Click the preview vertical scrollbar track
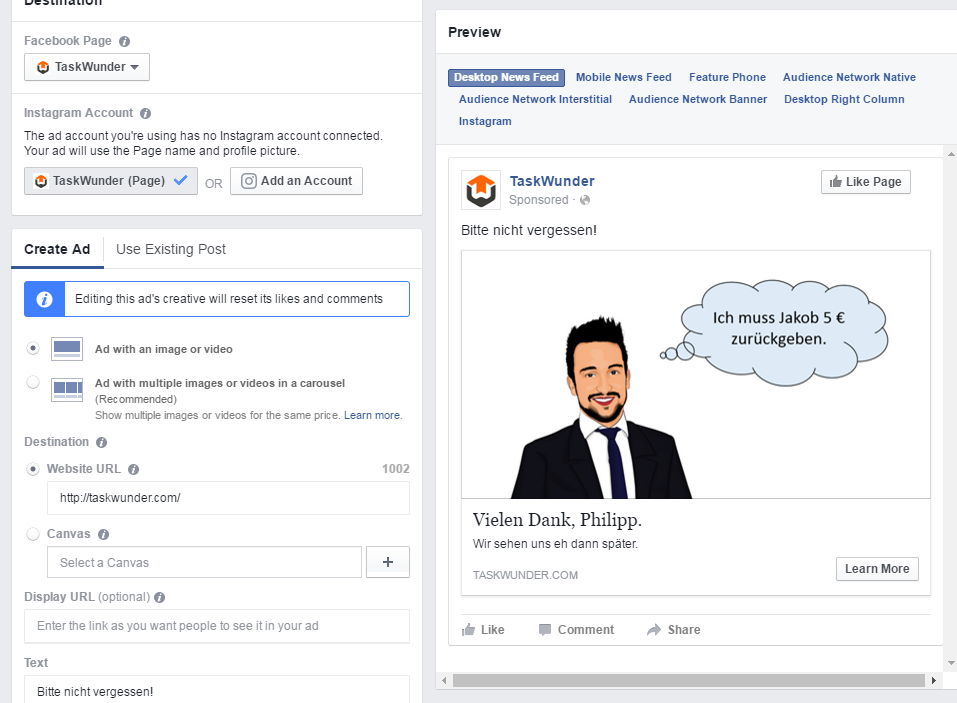Image resolution: width=957 pixels, height=703 pixels. [x=951, y=409]
